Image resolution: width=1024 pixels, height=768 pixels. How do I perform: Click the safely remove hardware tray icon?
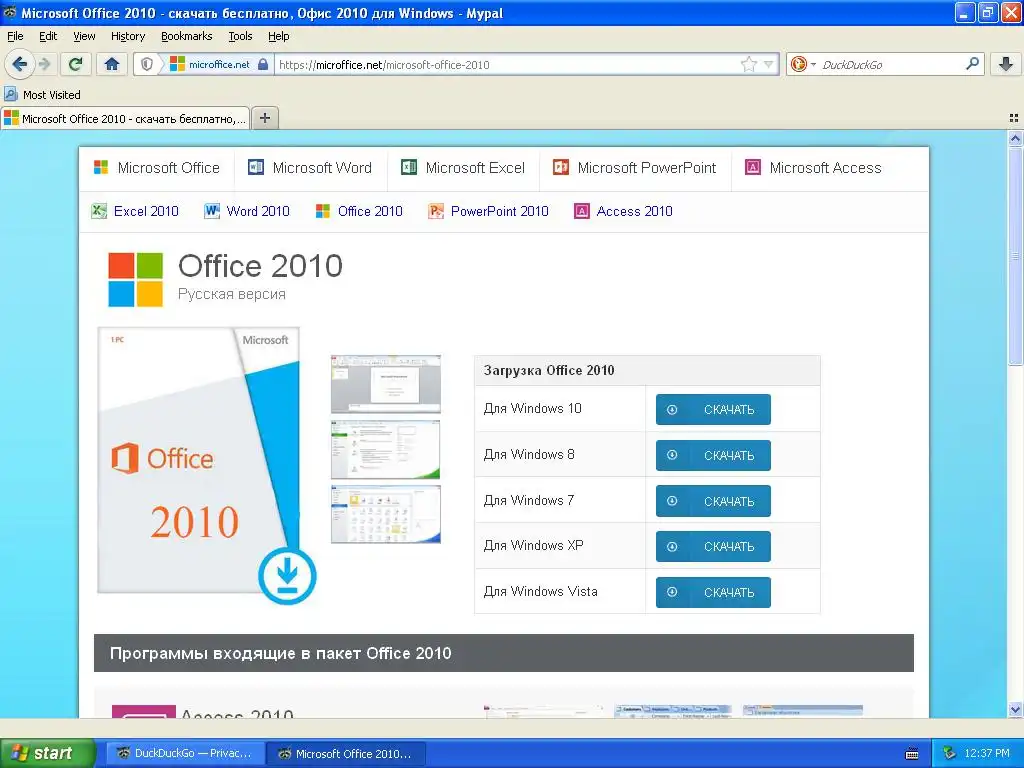(x=950, y=753)
